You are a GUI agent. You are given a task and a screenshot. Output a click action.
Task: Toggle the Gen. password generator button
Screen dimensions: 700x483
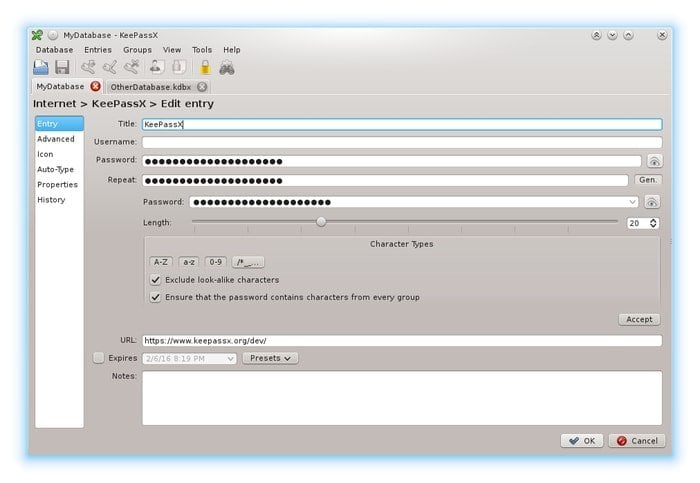coord(648,180)
